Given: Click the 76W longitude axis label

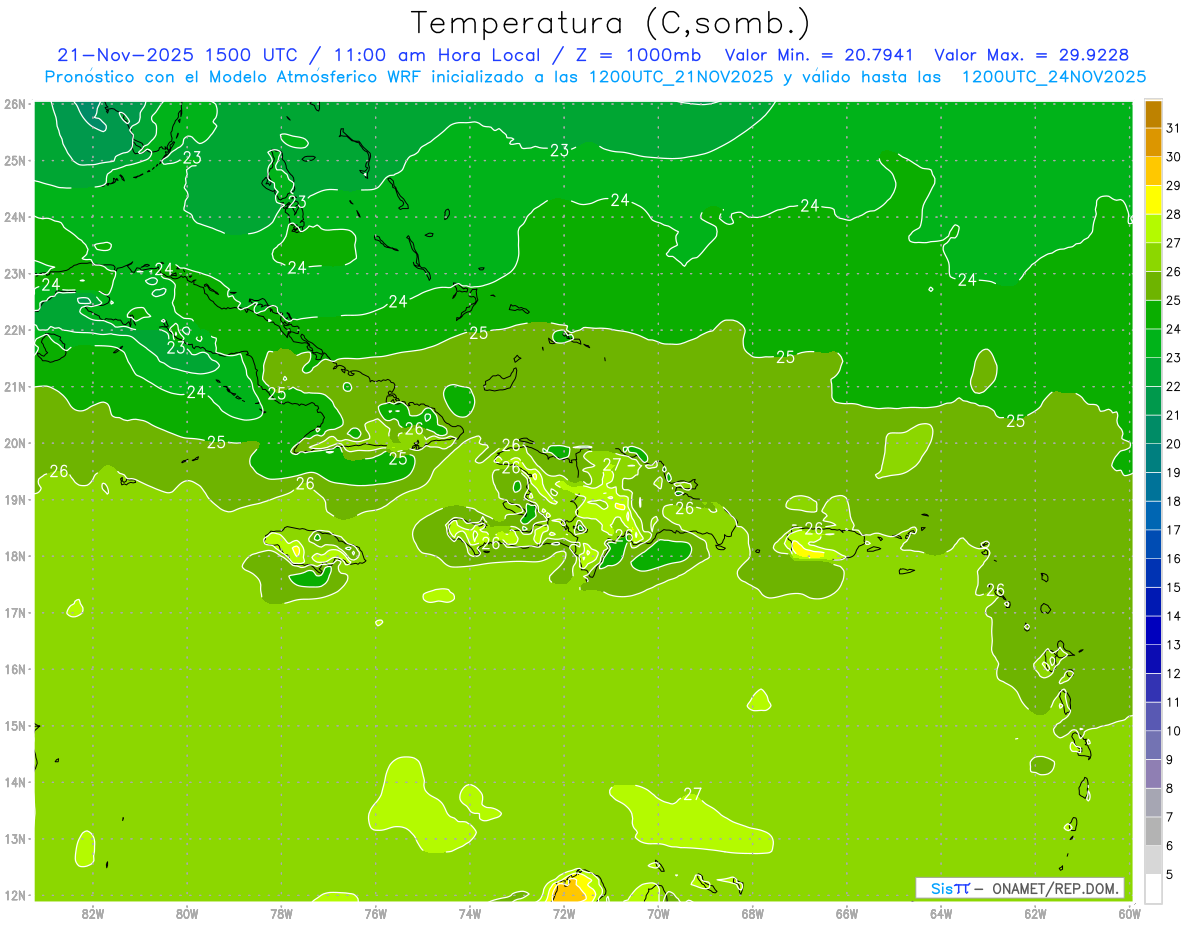Looking at the screenshot, I should (x=376, y=912).
